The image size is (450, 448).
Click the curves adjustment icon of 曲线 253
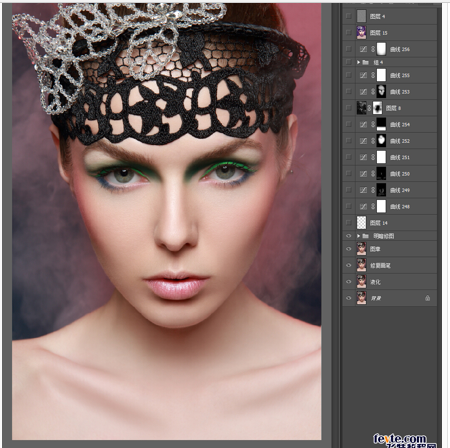point(363,92)
